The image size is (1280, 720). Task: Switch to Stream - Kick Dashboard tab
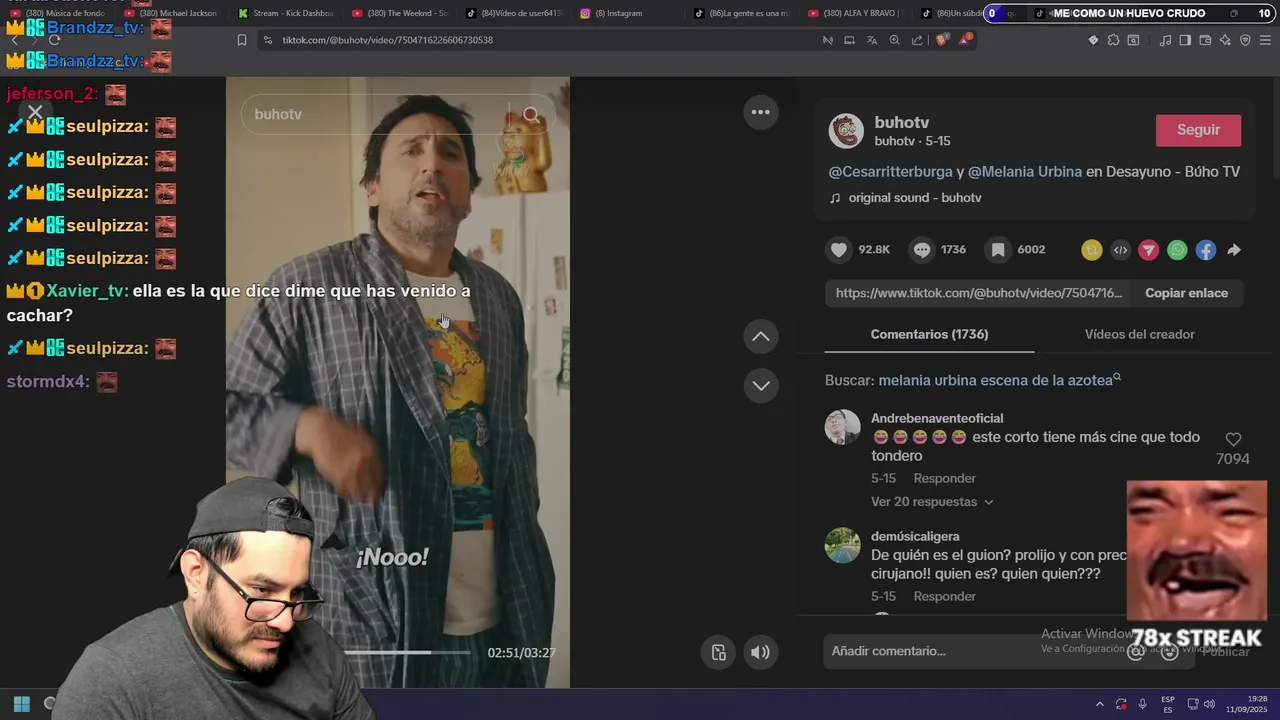click(x=286, y=13)
